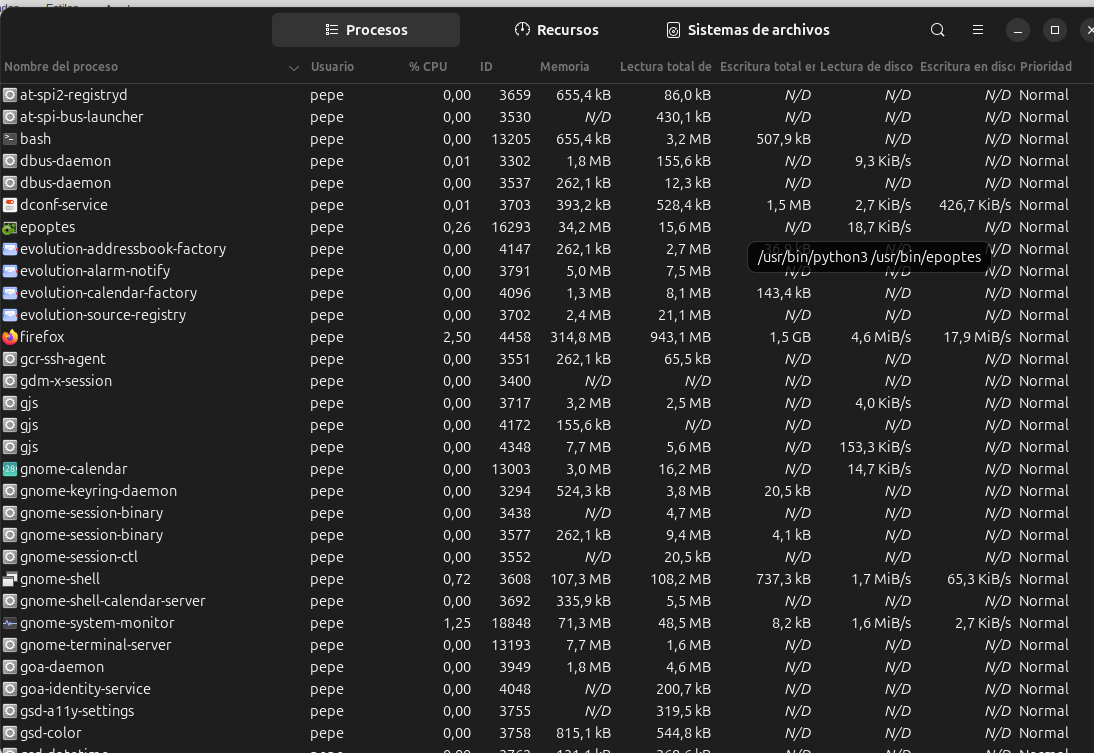Maximize the System Monitor window
This screenshot has height=753, width=1094.
[1054, 30]
